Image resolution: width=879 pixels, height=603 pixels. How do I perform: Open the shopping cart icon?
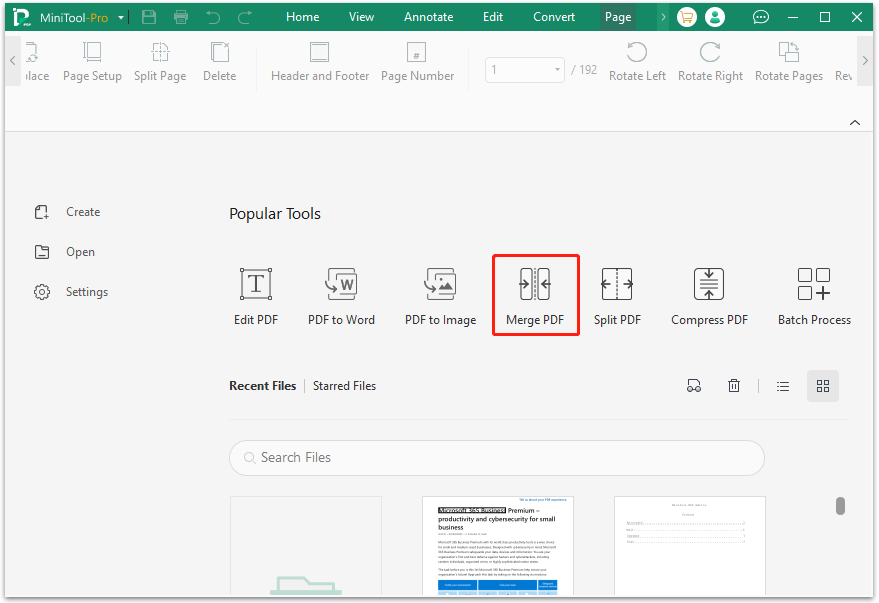coord(687,17)
